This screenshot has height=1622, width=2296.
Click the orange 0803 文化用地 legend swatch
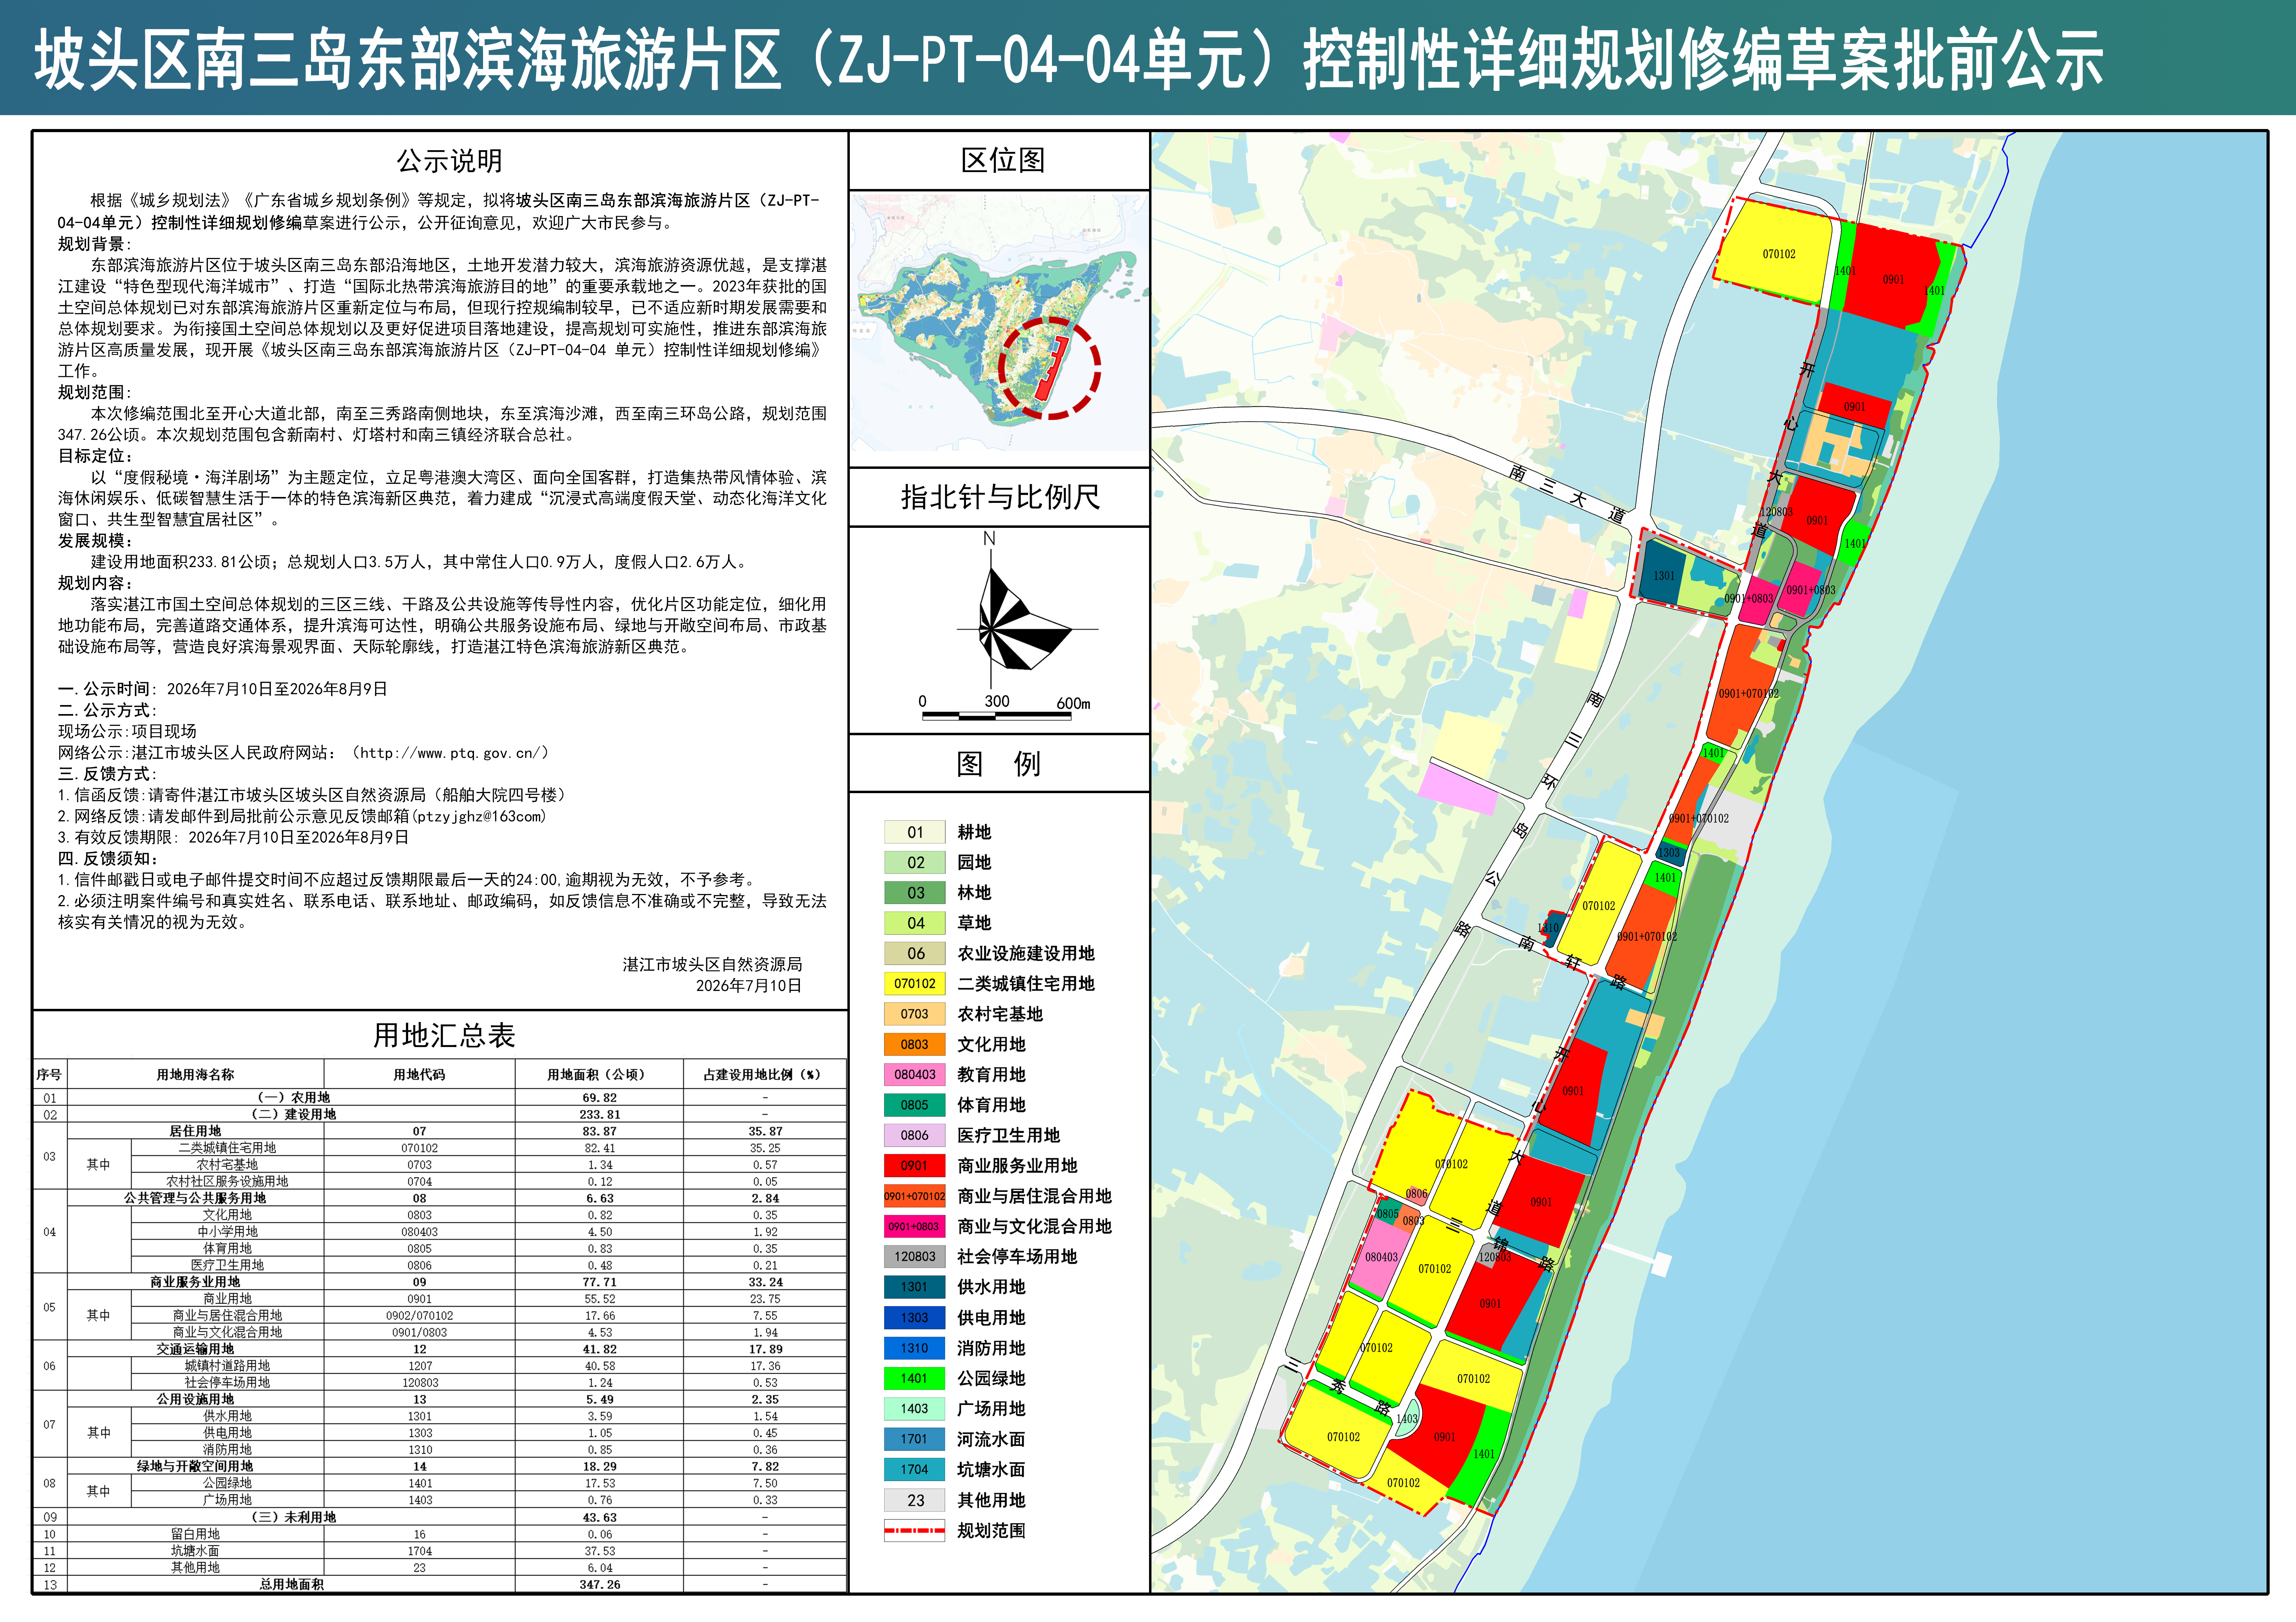(x=914, y=1044)
